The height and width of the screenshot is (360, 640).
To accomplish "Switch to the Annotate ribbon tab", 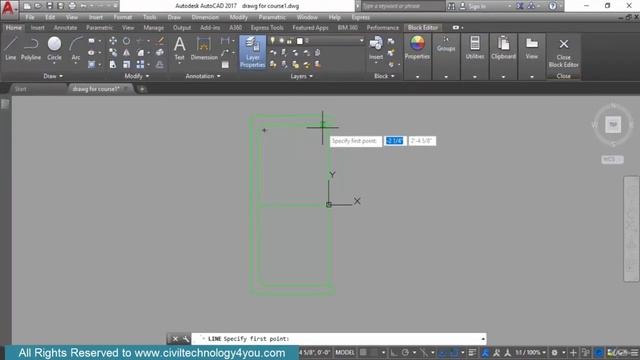I will (x=65, y=28).
